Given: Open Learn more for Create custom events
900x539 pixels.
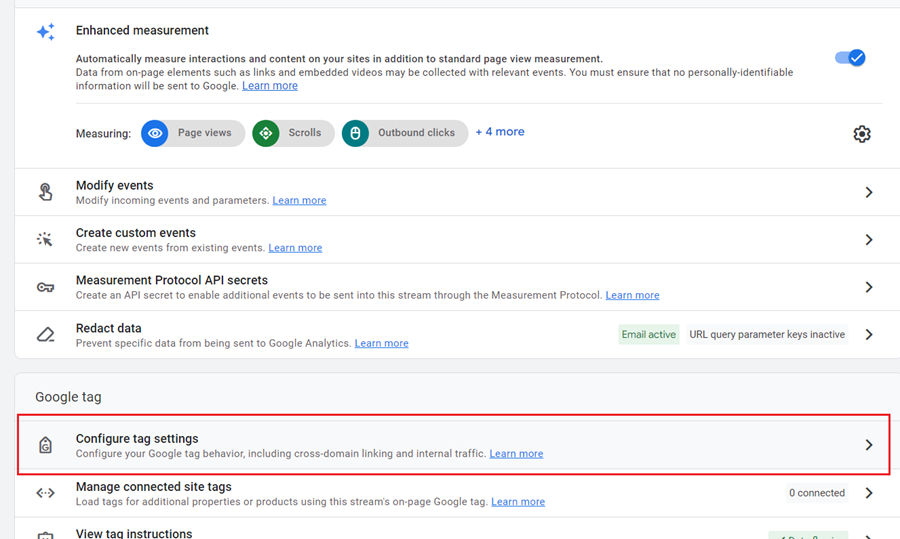Looking at the screenshot, I should (295, 248).
